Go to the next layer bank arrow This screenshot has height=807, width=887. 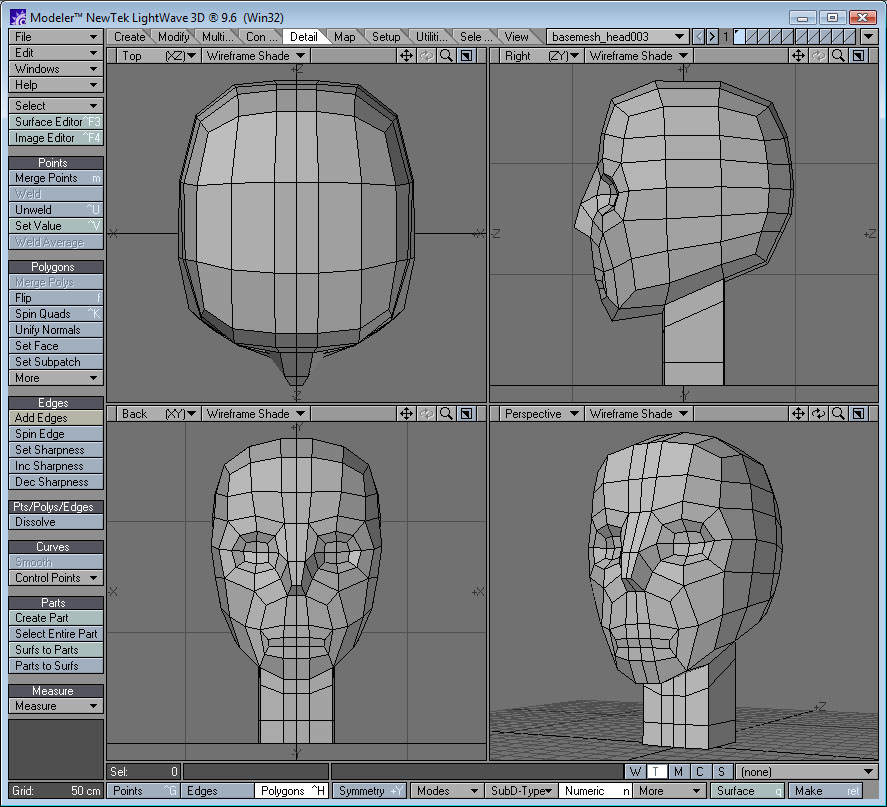(712, 37)
